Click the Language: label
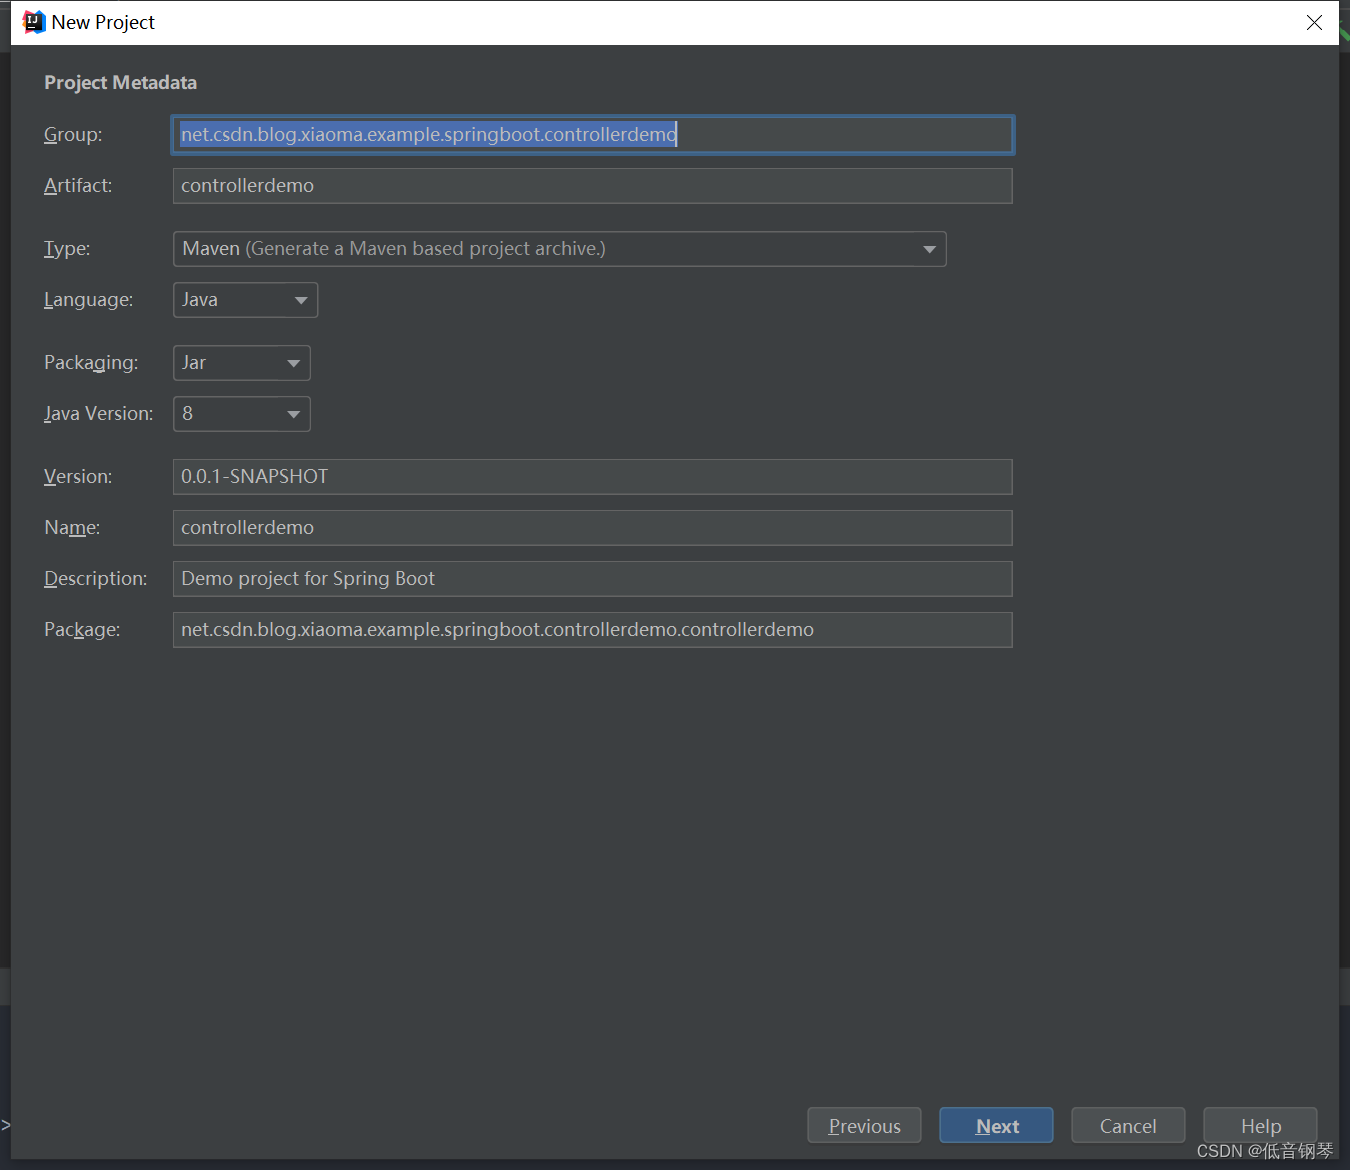The height and width of the screenshot is (1170, 1350). [88, 300]
